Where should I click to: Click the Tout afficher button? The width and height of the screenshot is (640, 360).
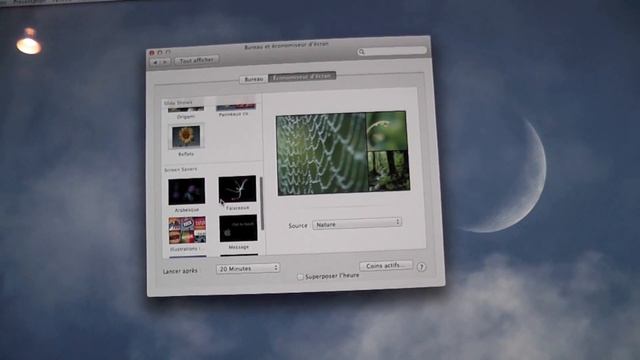197,60
